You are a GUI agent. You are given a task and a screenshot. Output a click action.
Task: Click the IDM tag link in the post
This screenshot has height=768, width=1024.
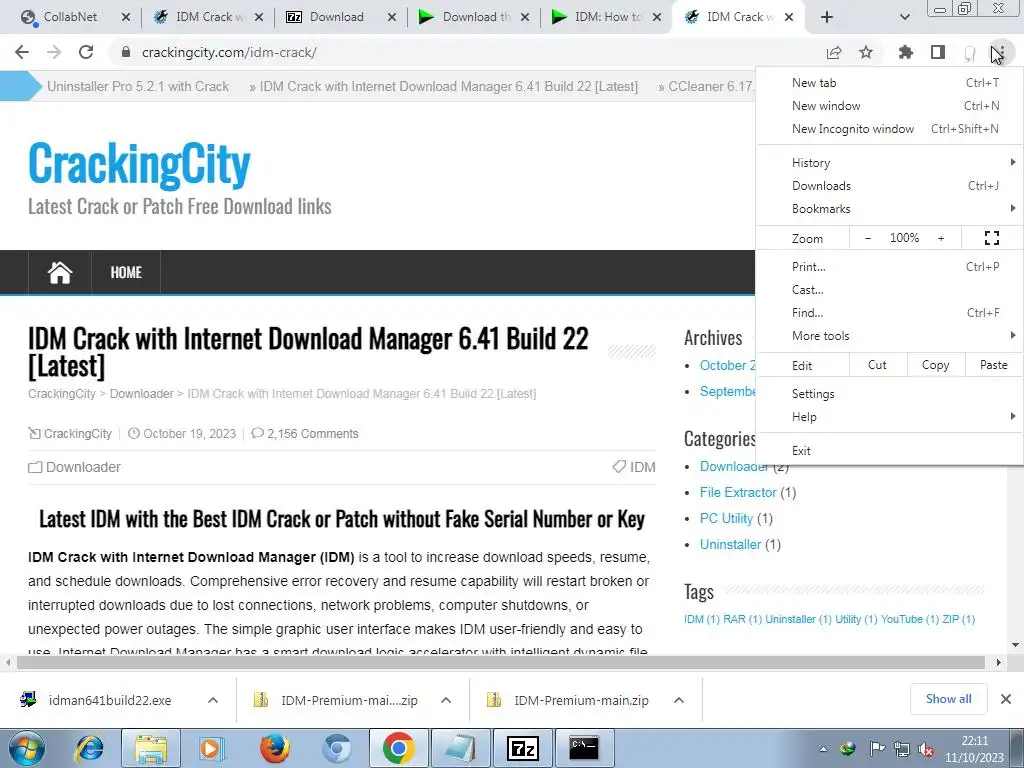click(x=642, y=467)
